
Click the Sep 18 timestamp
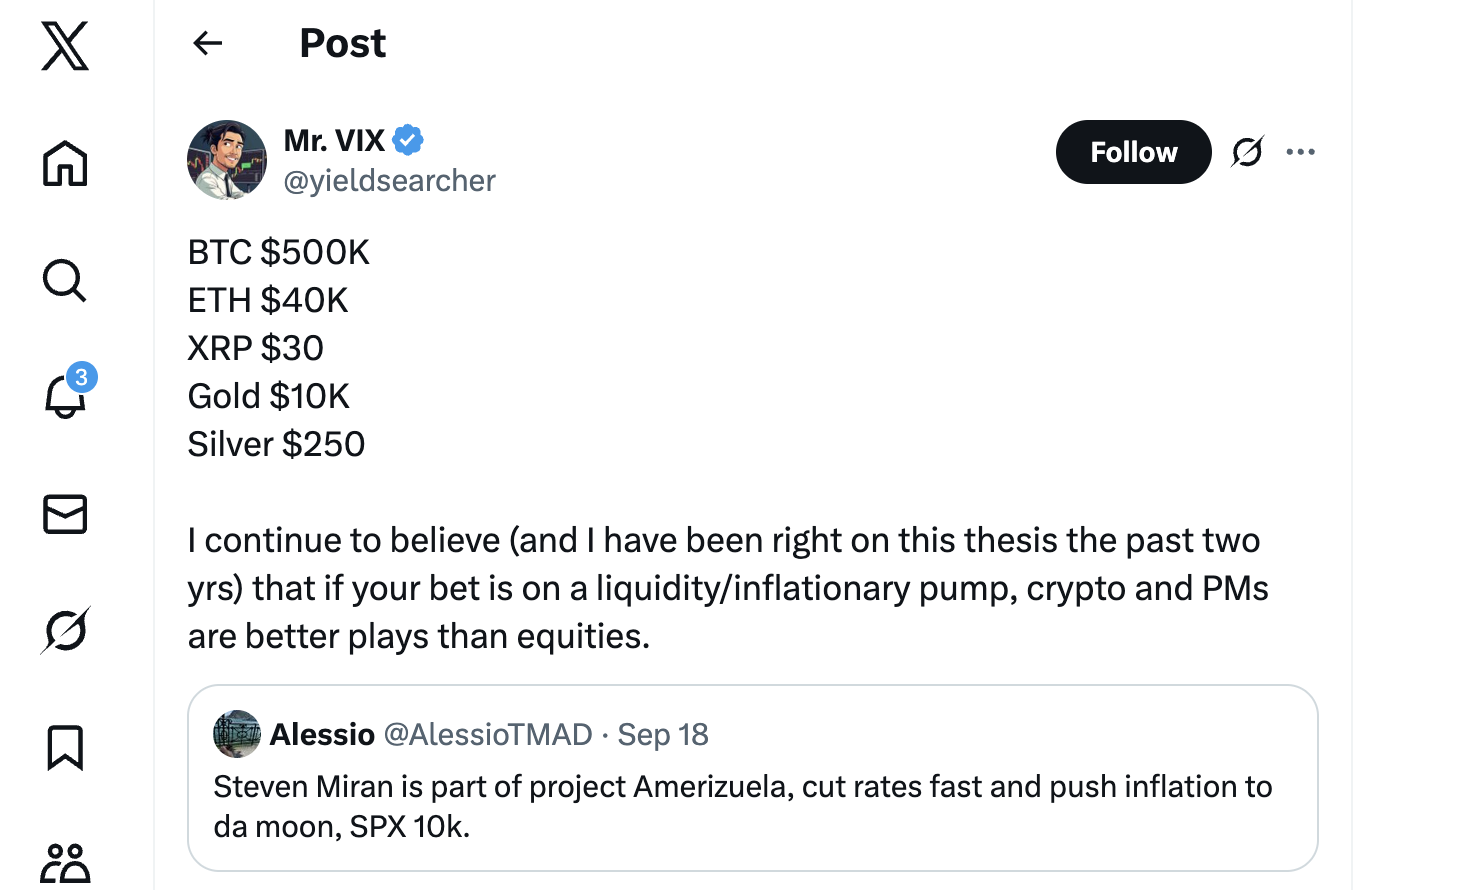coord(662,735)
